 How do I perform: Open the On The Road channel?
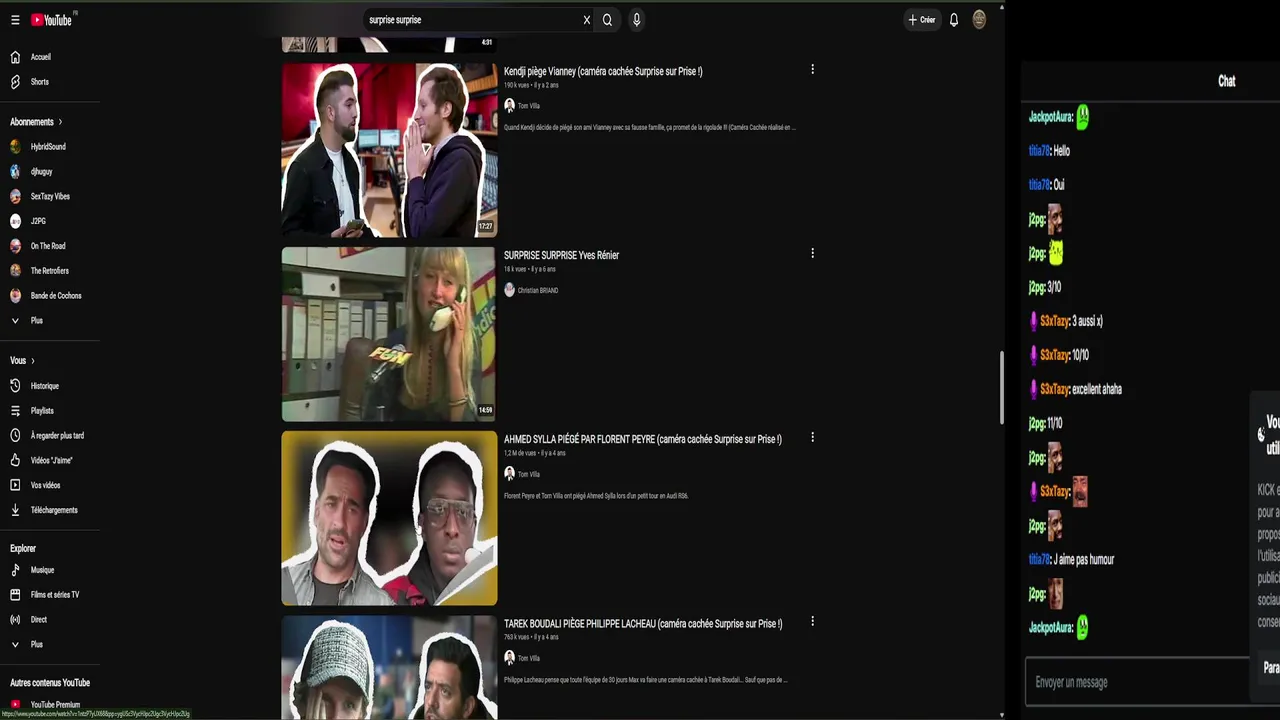coord(47,246)
